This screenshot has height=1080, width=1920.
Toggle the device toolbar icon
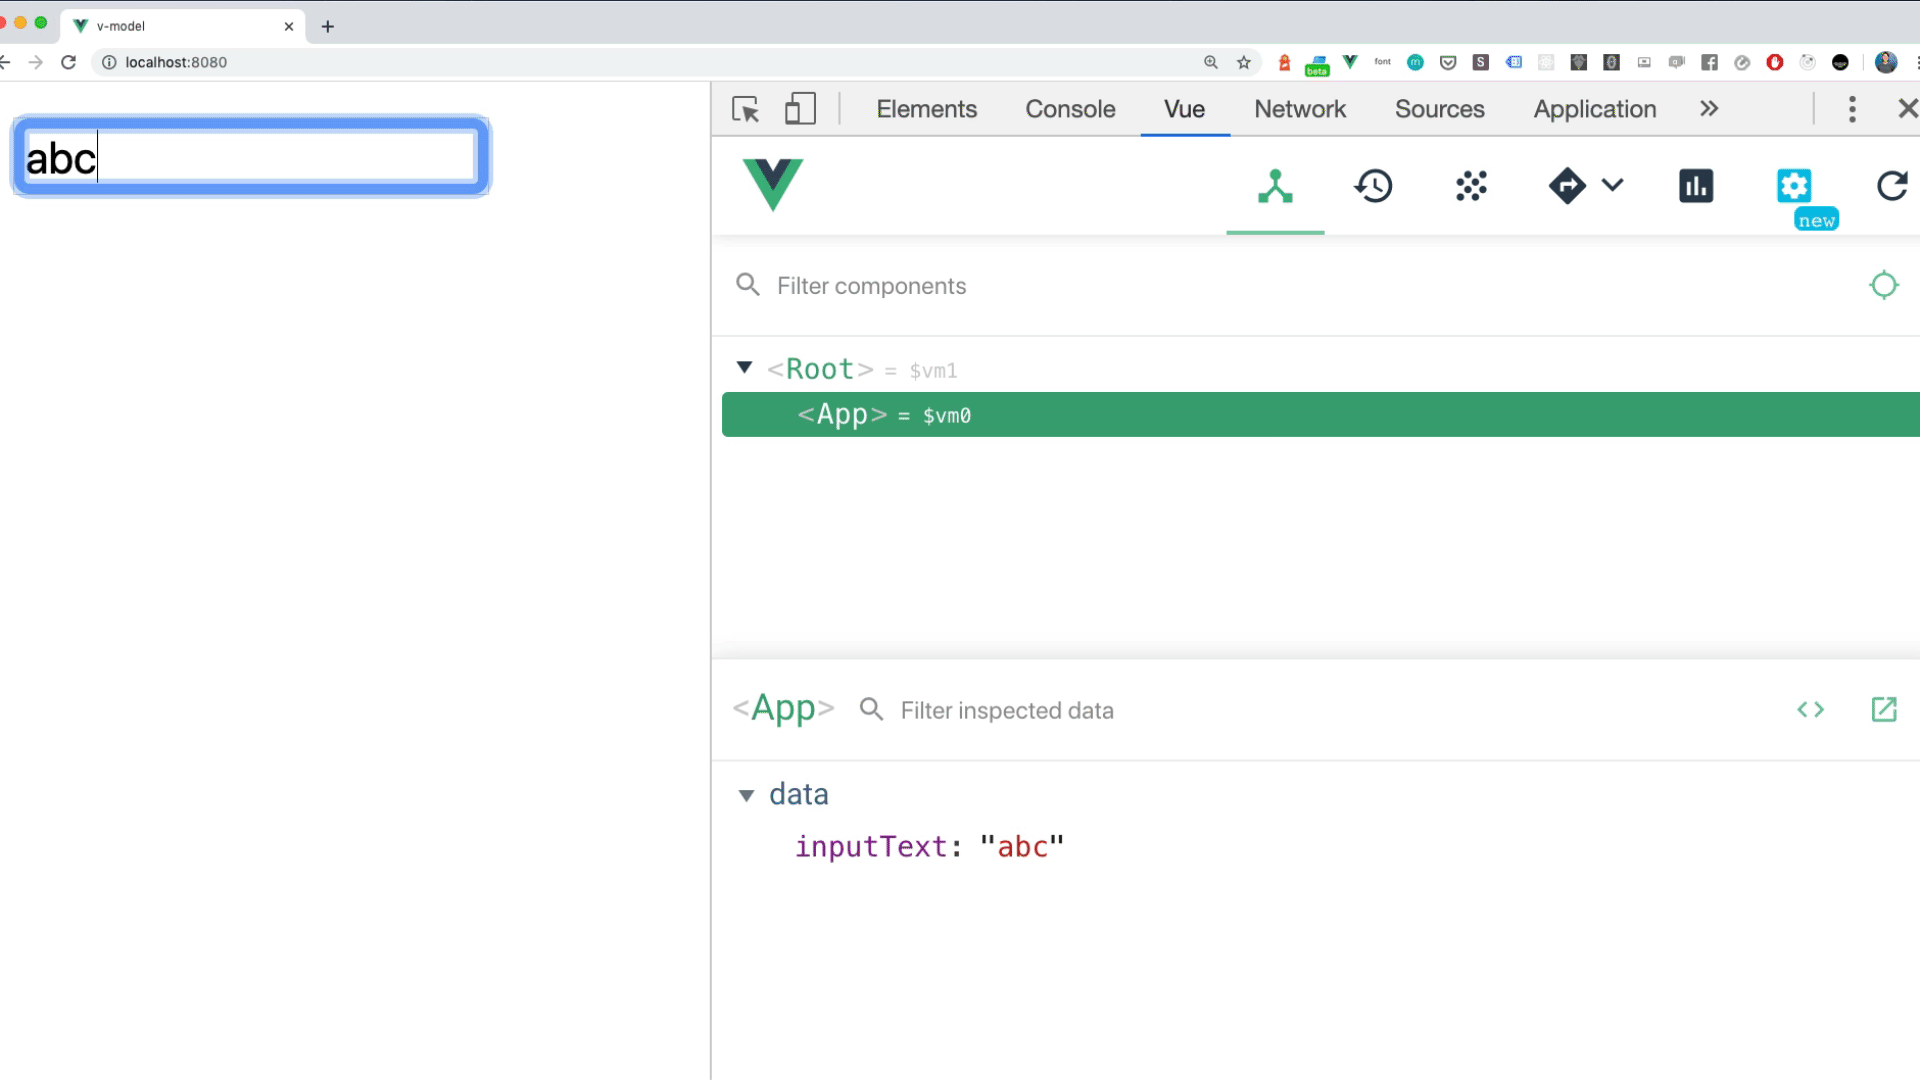pyautogui.click(x=800, y=109)
